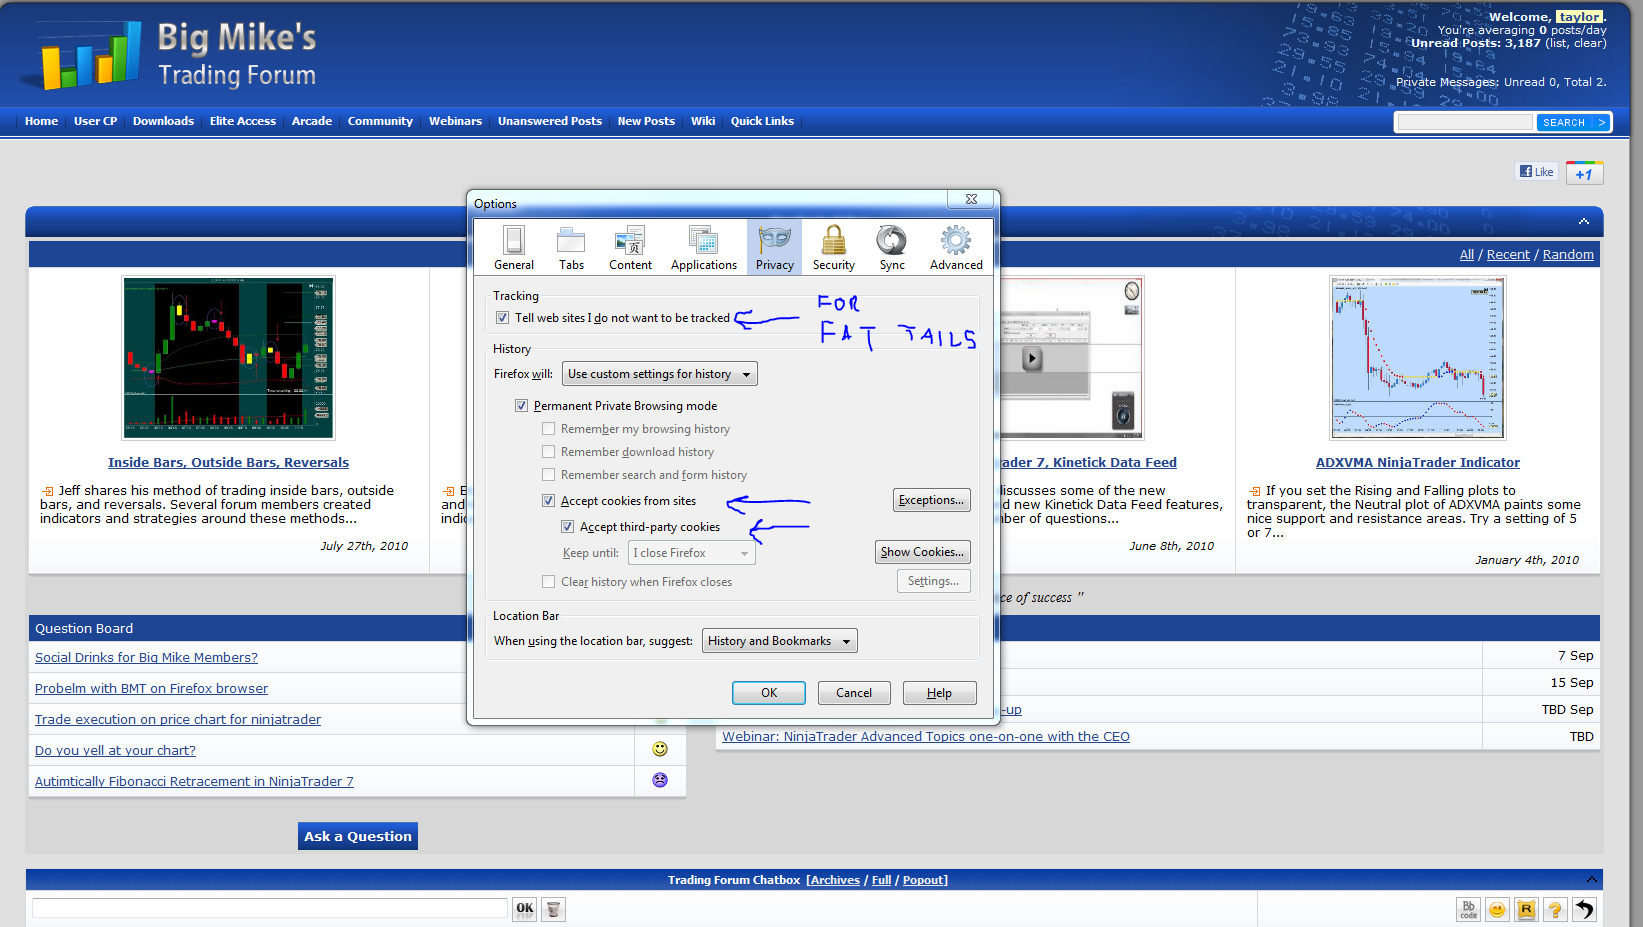This screenshot has width=1643, height=927.
Task: Collapse the featured threads panel arrow
Action: tap(1584, 221)
